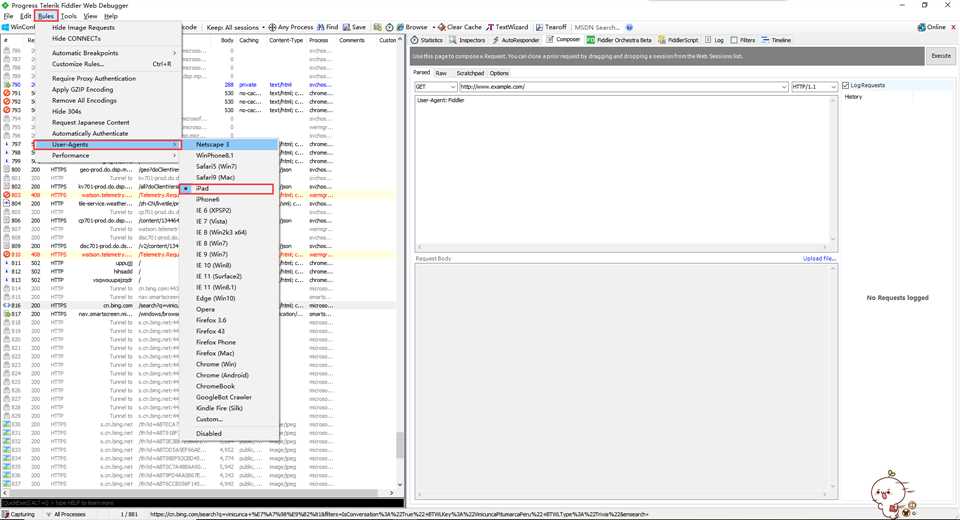The image size is (960, 520).
Task: Select Customize Rules menu entry
Action: pyautogui.click(x=107, y=64)
